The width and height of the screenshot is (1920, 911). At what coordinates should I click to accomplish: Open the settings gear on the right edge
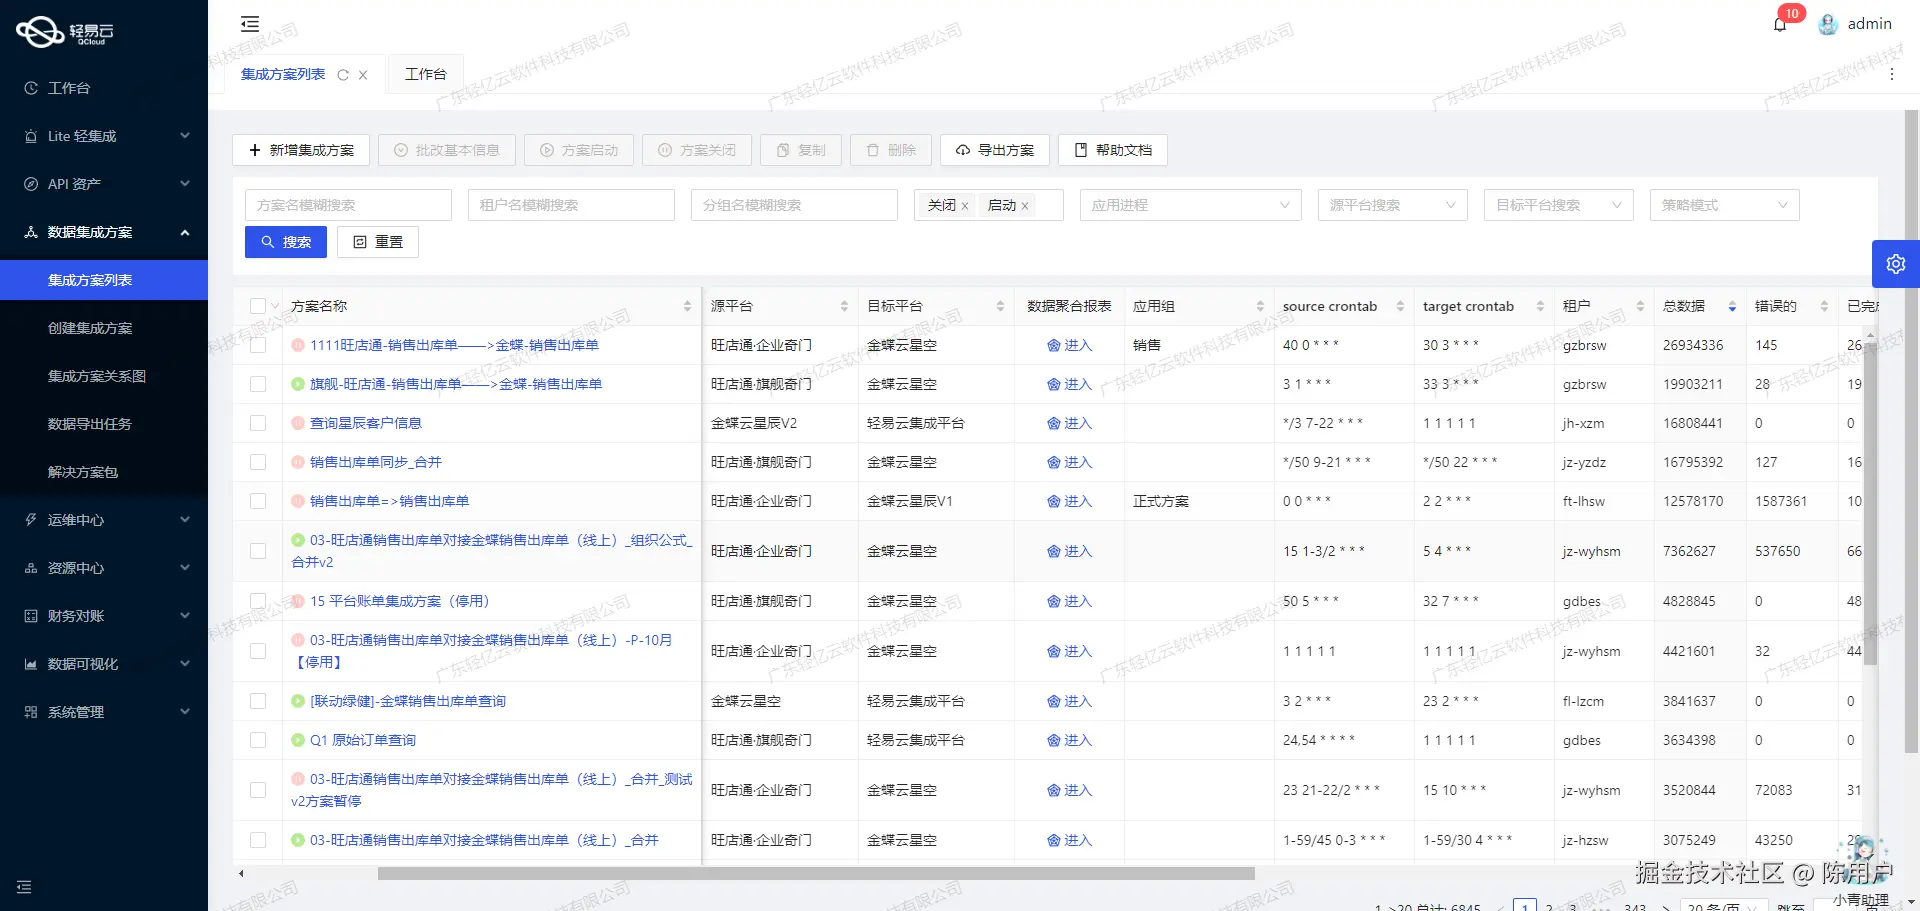tap(1896, 263)
